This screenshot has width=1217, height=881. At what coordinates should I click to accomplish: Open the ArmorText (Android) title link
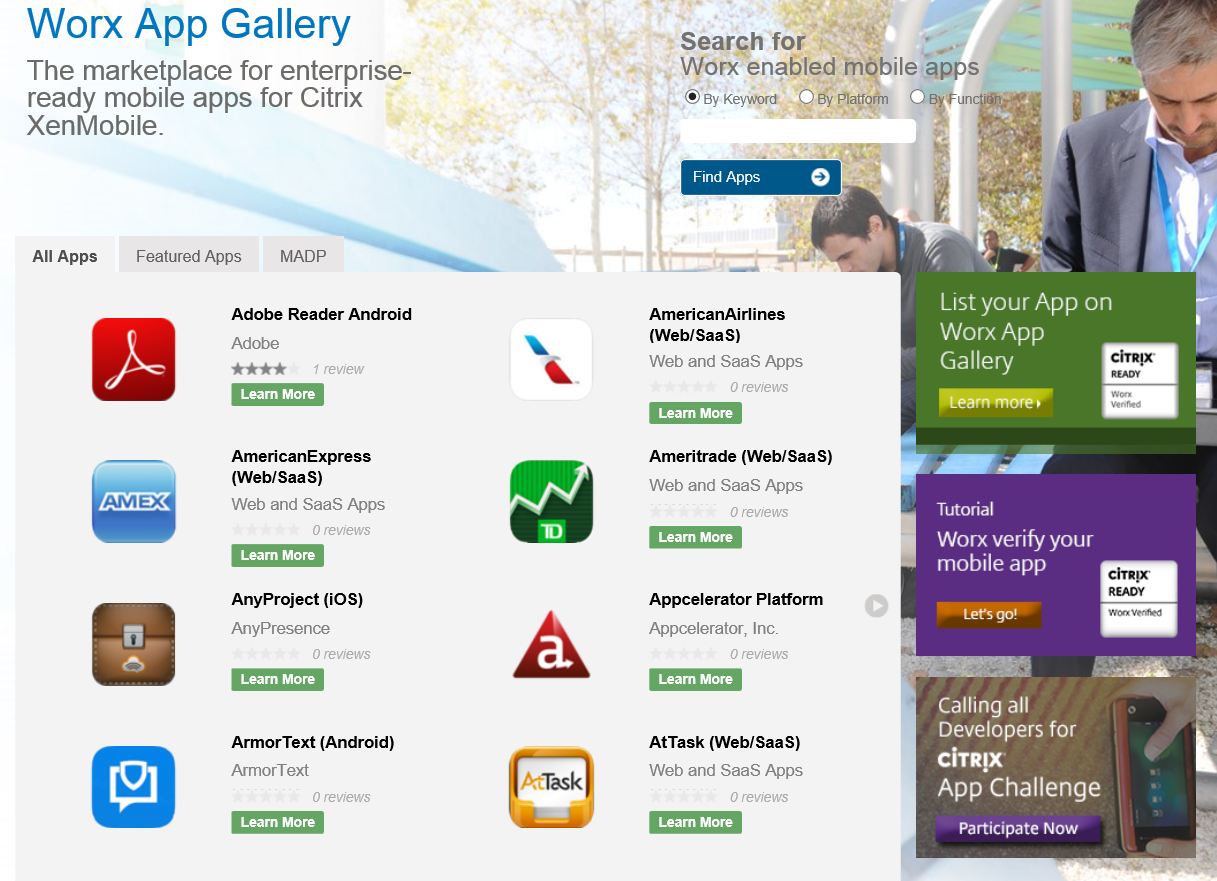[313, 742]
